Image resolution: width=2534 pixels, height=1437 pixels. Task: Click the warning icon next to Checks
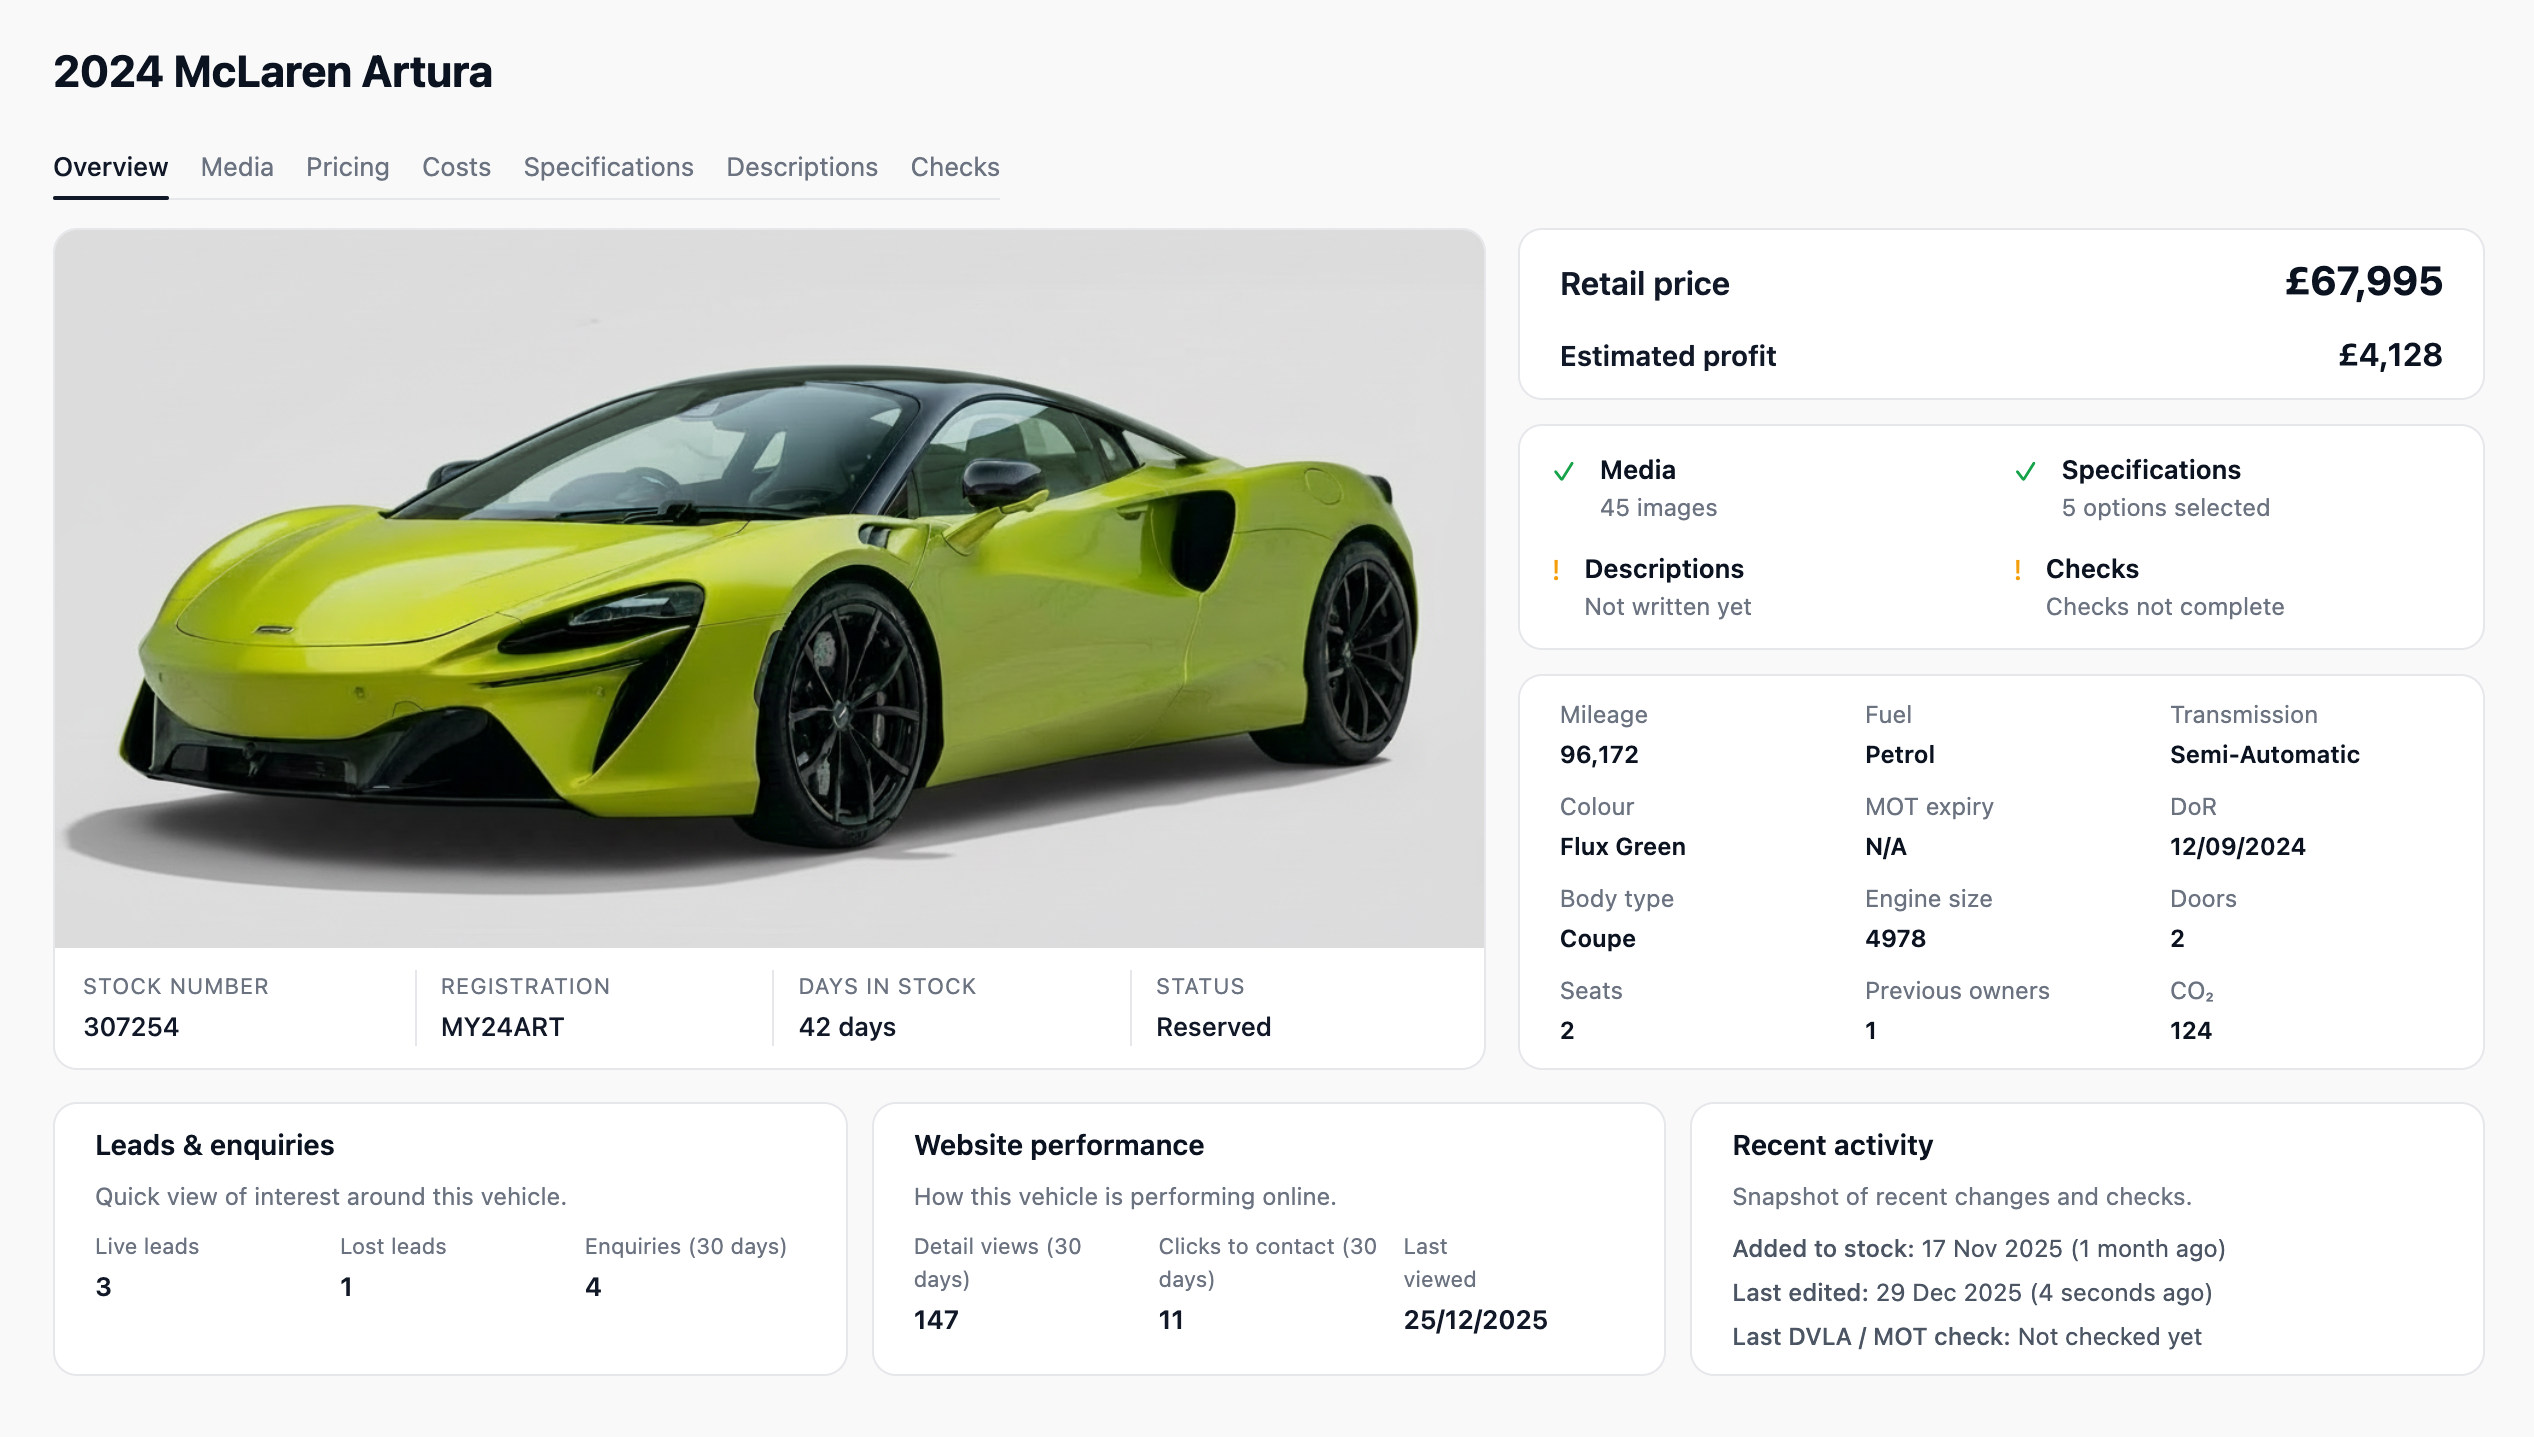tap(2018, 569)
